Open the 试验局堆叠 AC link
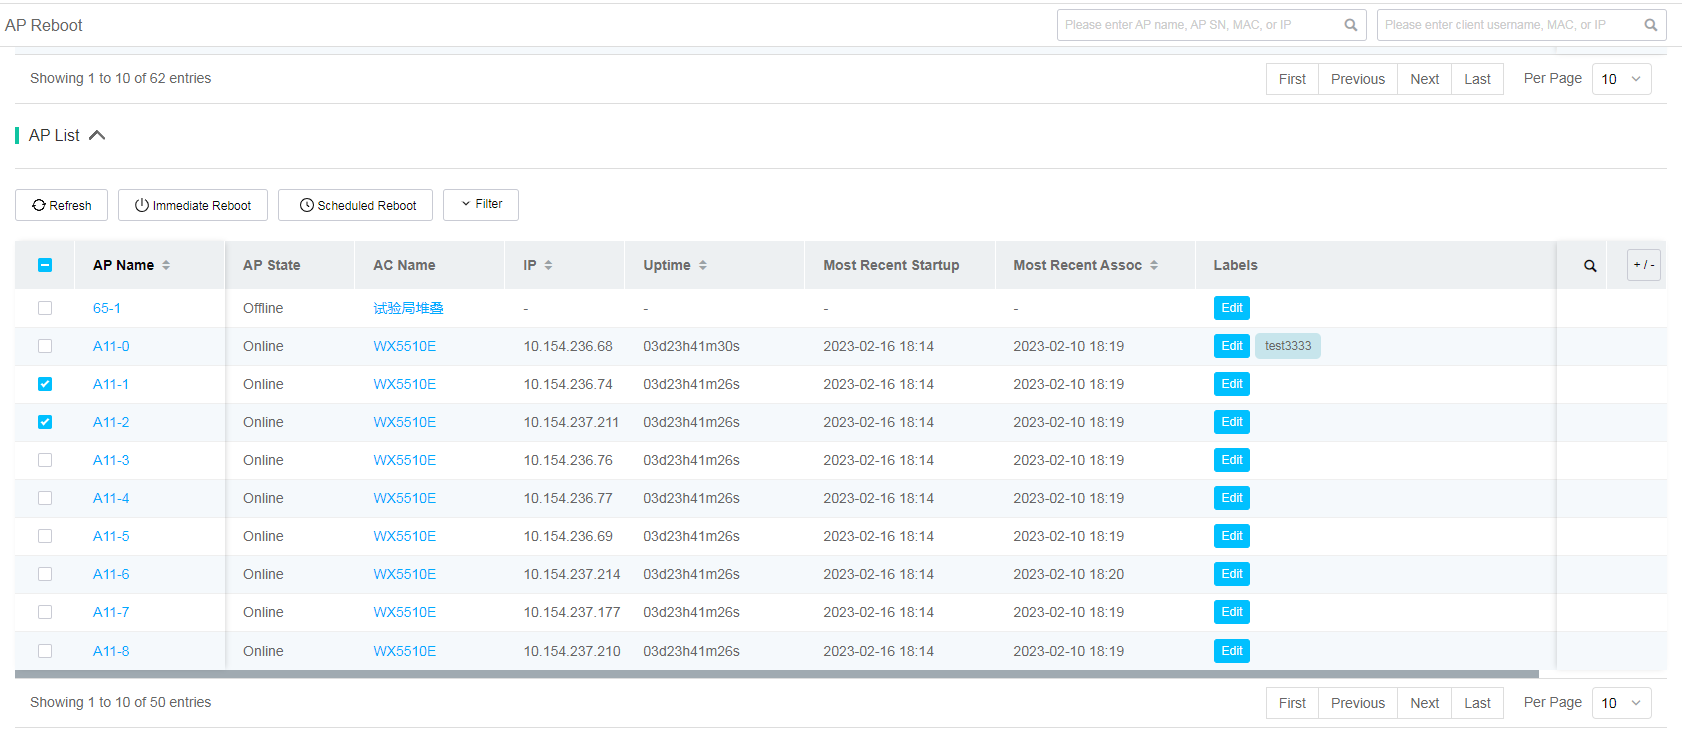Image resolution: width=1682 pixels, height=742 pixels. pos(408,308)
